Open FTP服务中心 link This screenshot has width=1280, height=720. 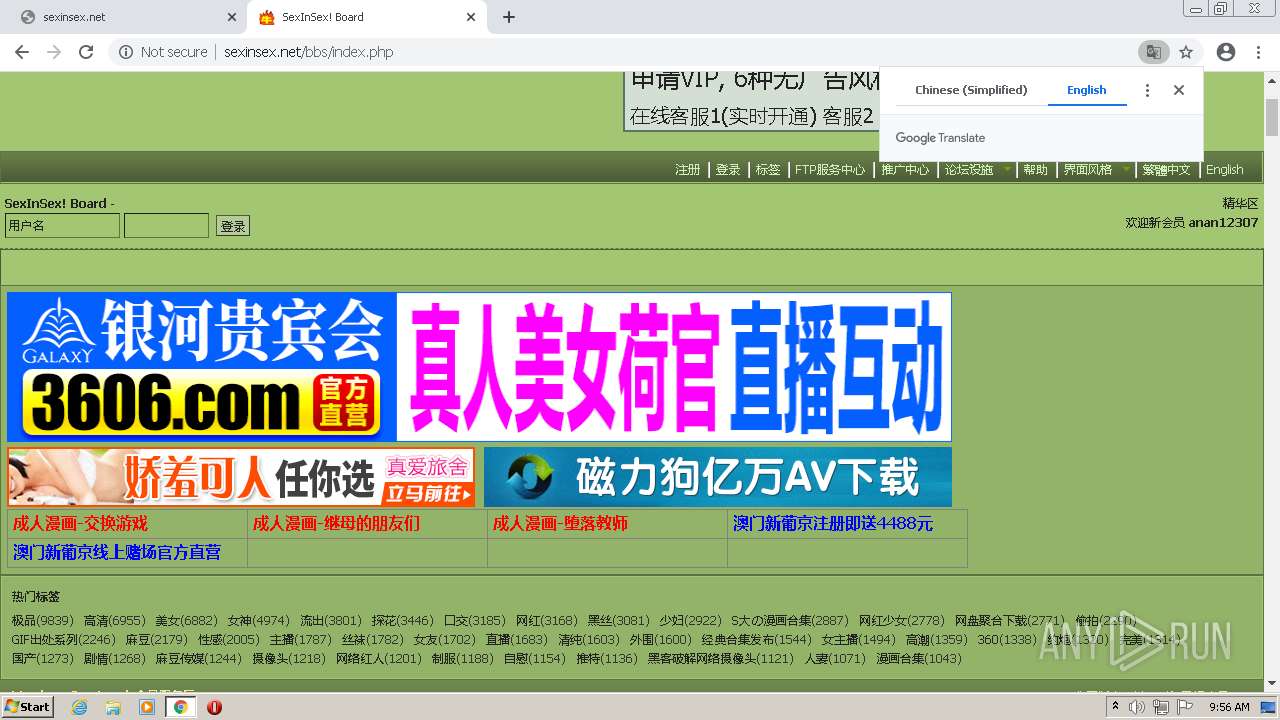[830, 170]
